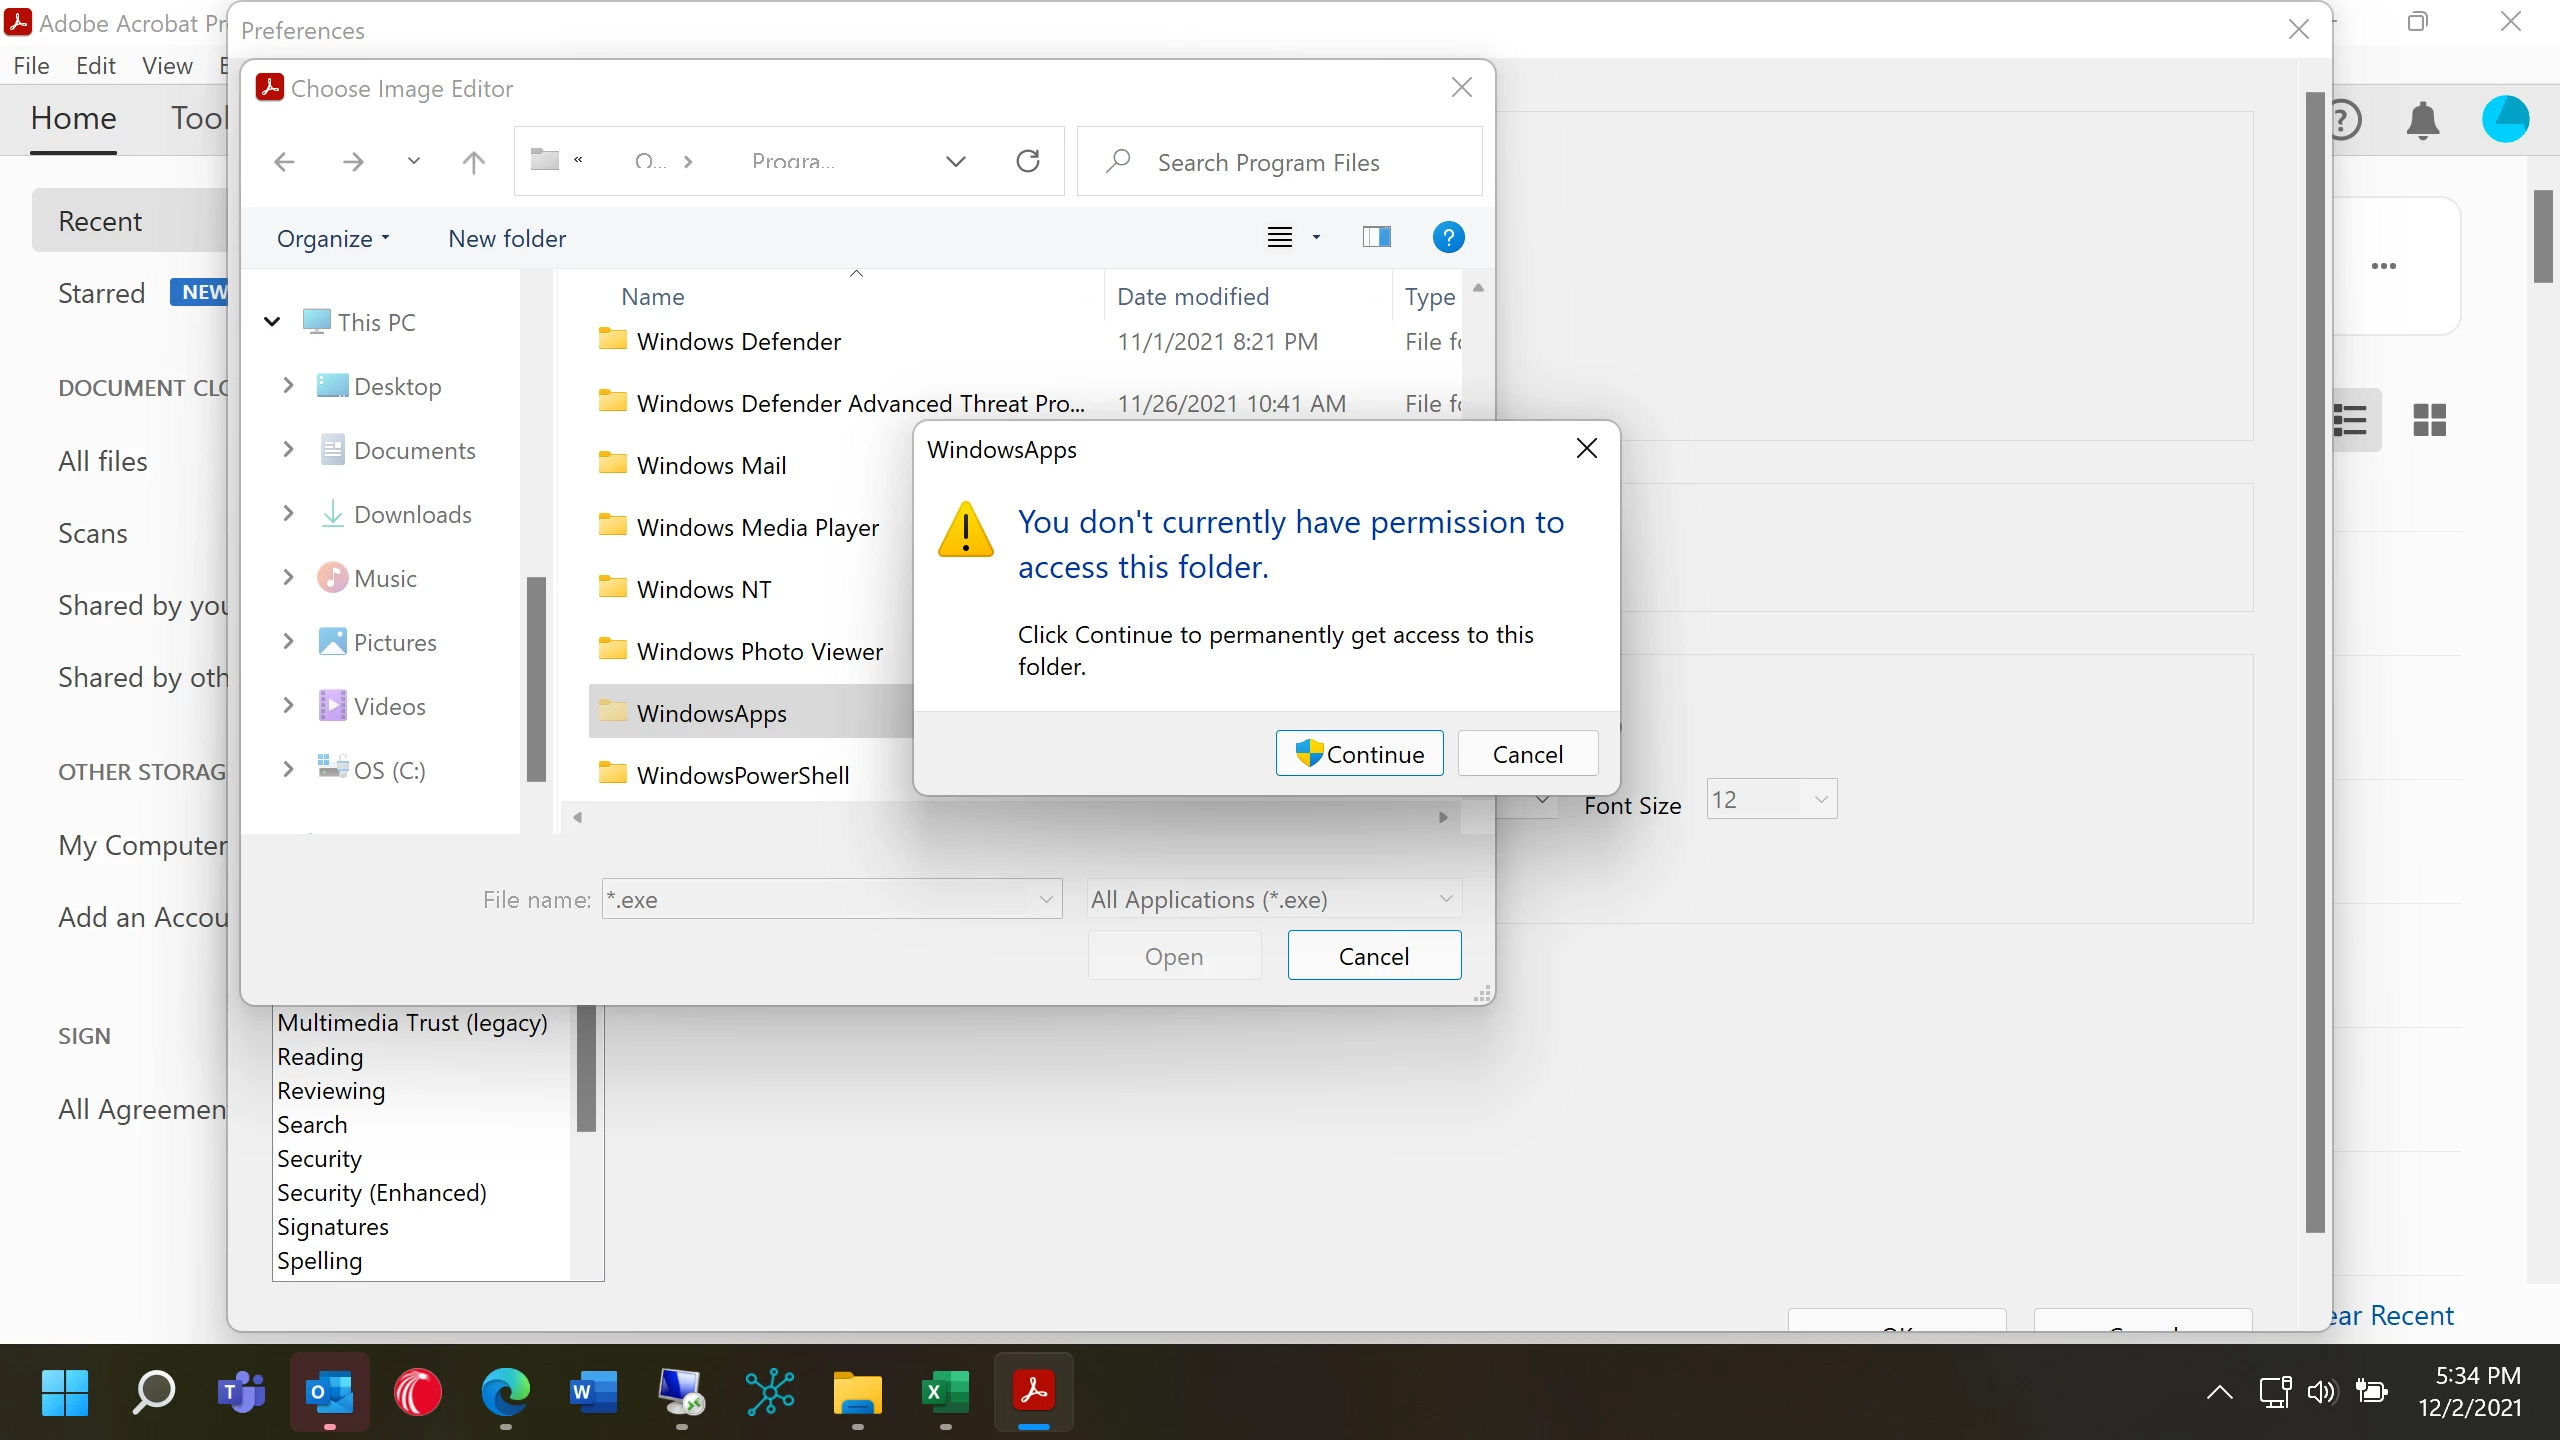Collapse the This PC tree node
This screenshot has height=1440, width=2560.
click(272, 322)
